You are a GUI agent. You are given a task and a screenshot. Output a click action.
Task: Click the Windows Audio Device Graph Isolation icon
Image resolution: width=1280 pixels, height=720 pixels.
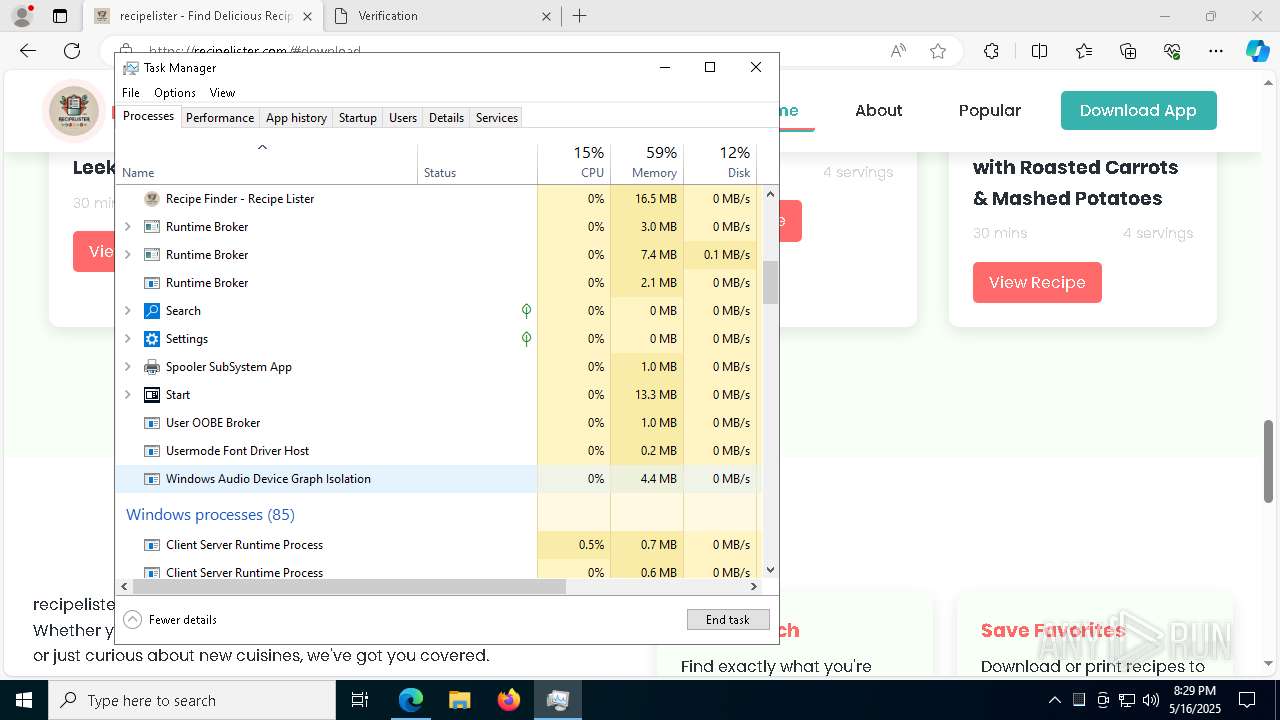[152, 479]
